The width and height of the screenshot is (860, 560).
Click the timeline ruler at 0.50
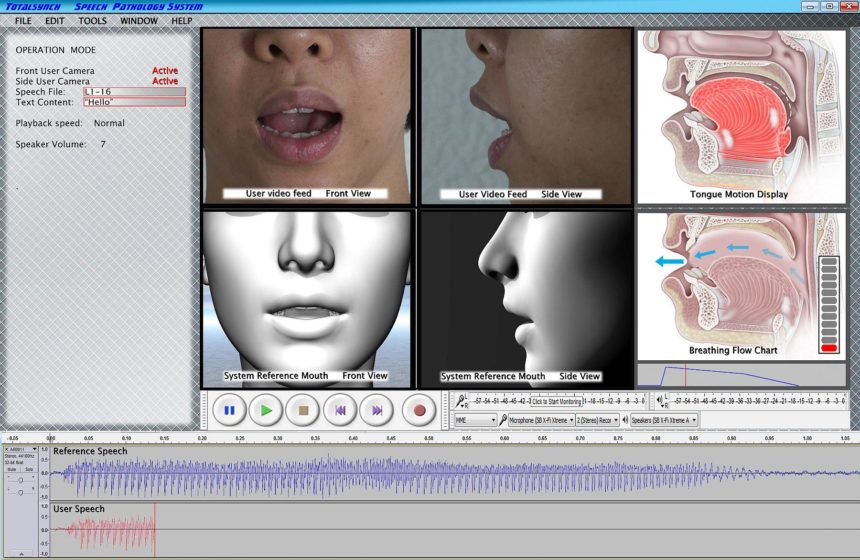click(x=429, y=438)
